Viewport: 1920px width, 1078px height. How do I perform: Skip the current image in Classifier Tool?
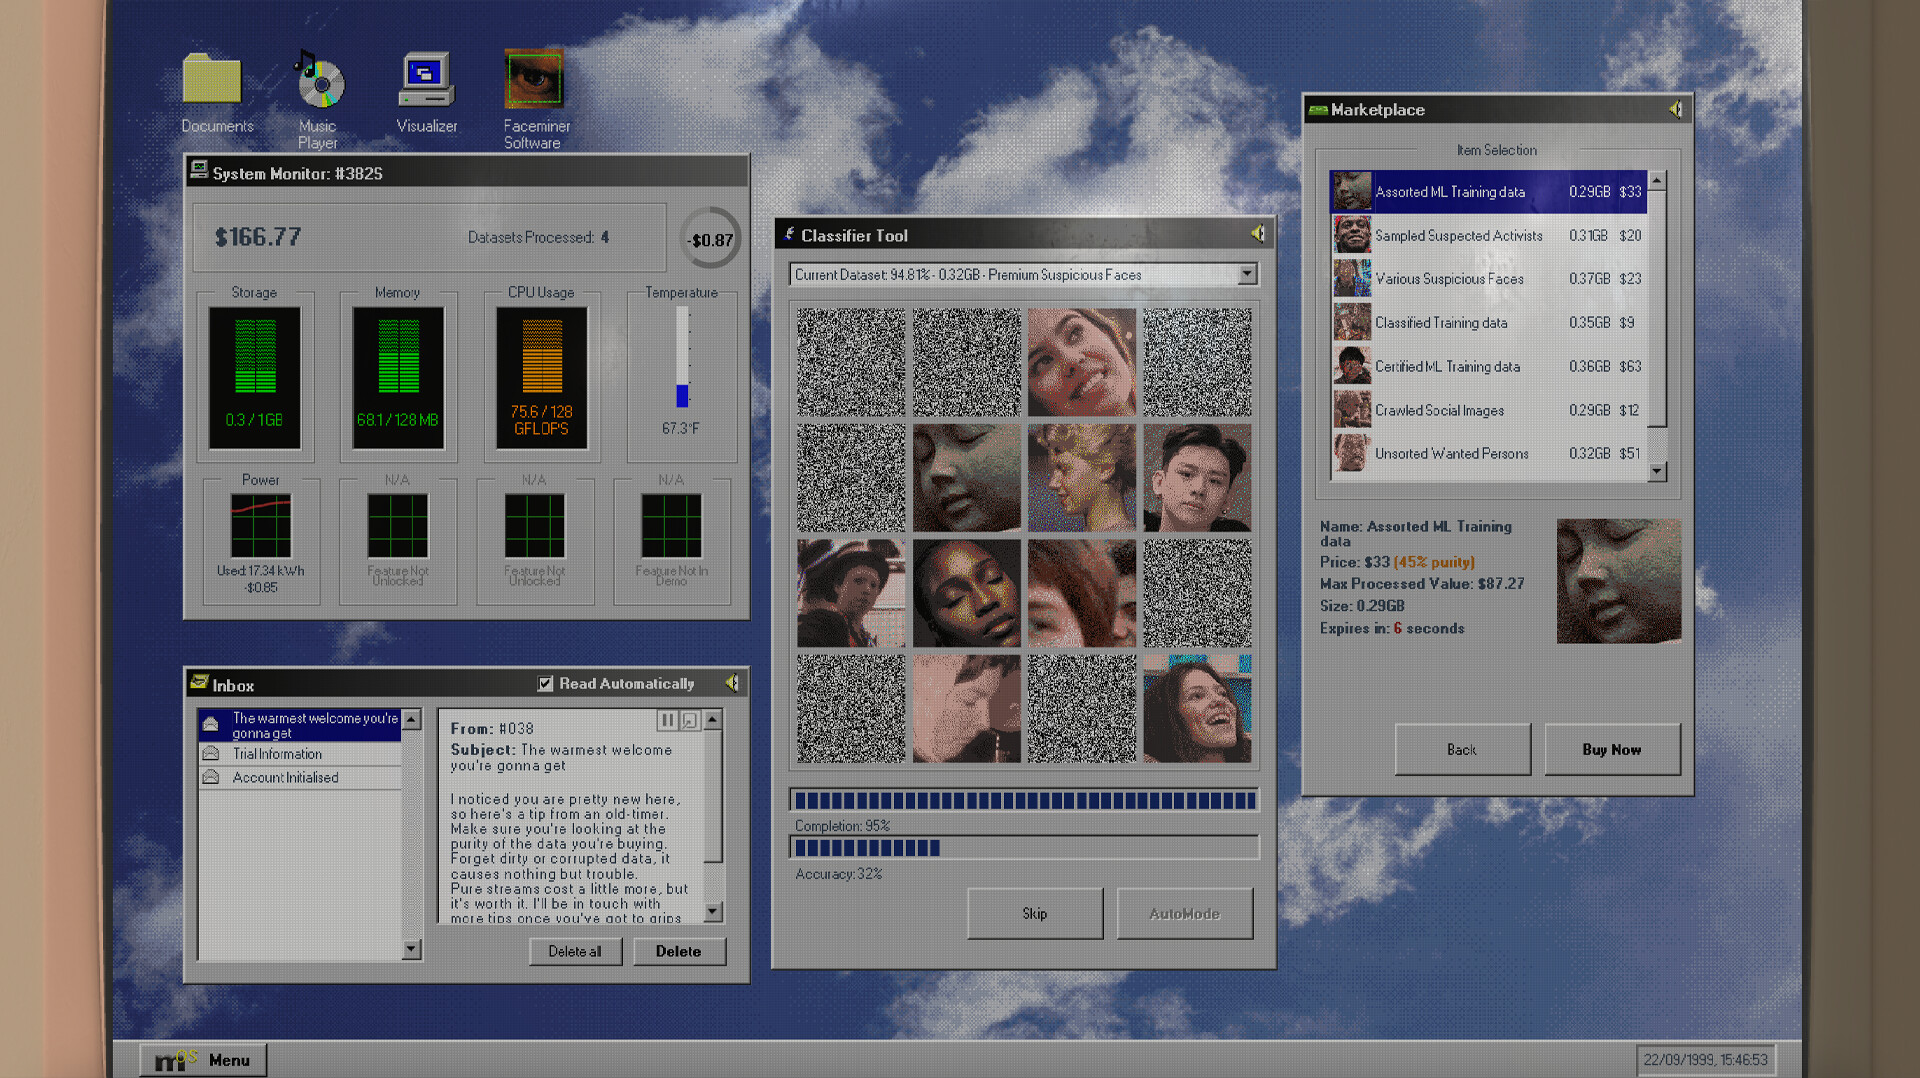point(1035,913)
